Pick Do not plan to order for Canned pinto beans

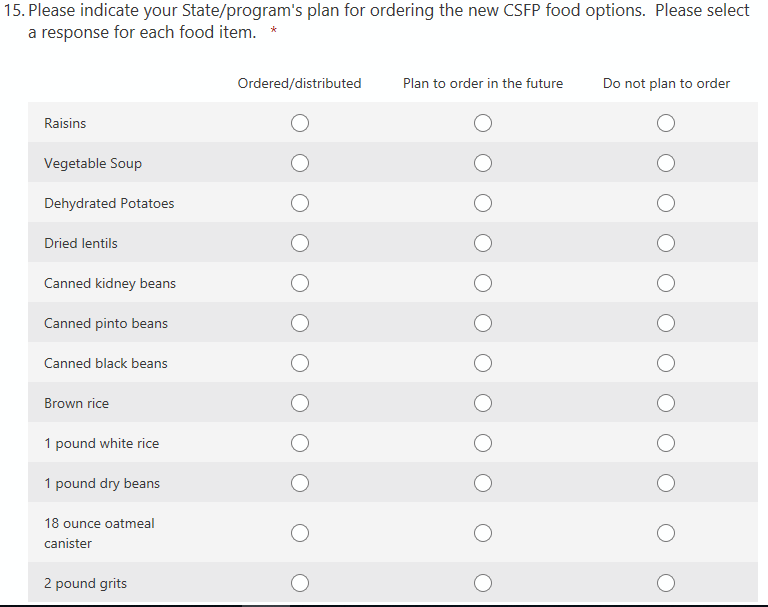(x=666, y=323)
